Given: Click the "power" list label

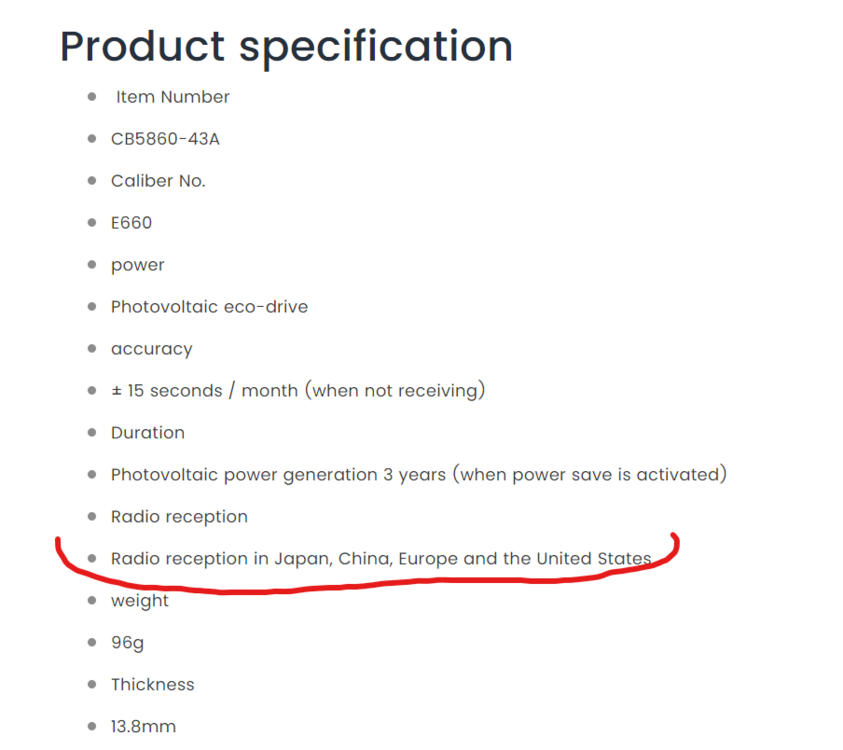Looking at the screenshot, I should [x=138, y=265].
